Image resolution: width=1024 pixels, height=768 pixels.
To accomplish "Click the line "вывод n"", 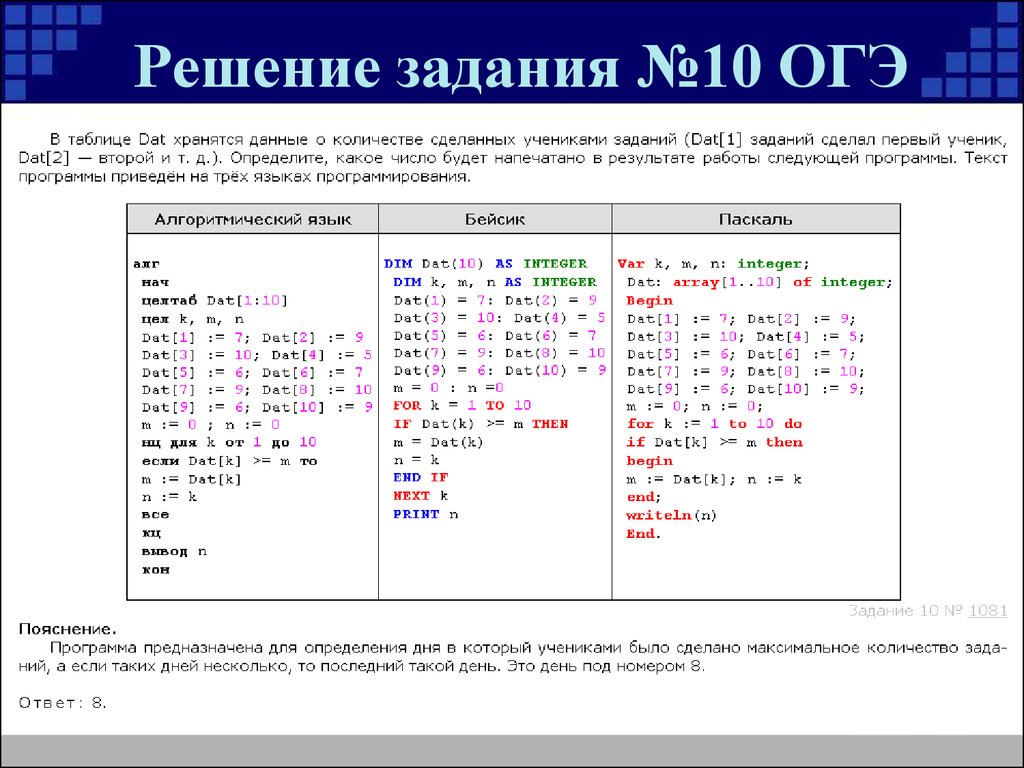I will point(174,551).
